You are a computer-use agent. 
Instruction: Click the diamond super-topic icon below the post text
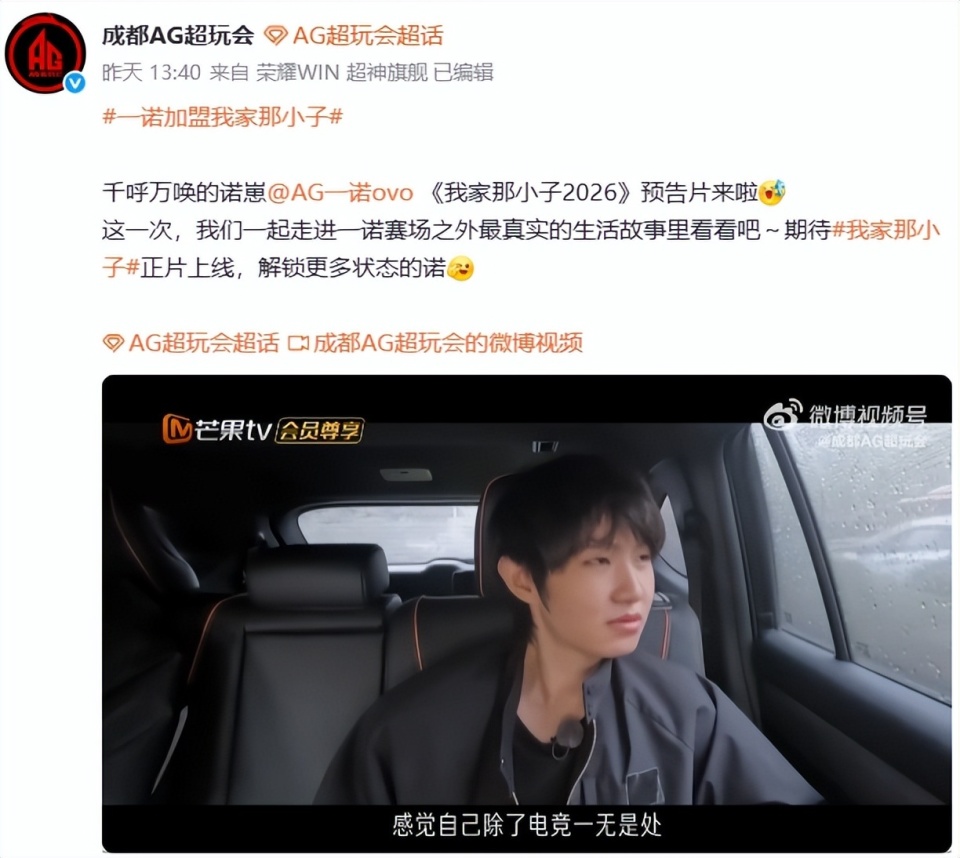[113, 343]
